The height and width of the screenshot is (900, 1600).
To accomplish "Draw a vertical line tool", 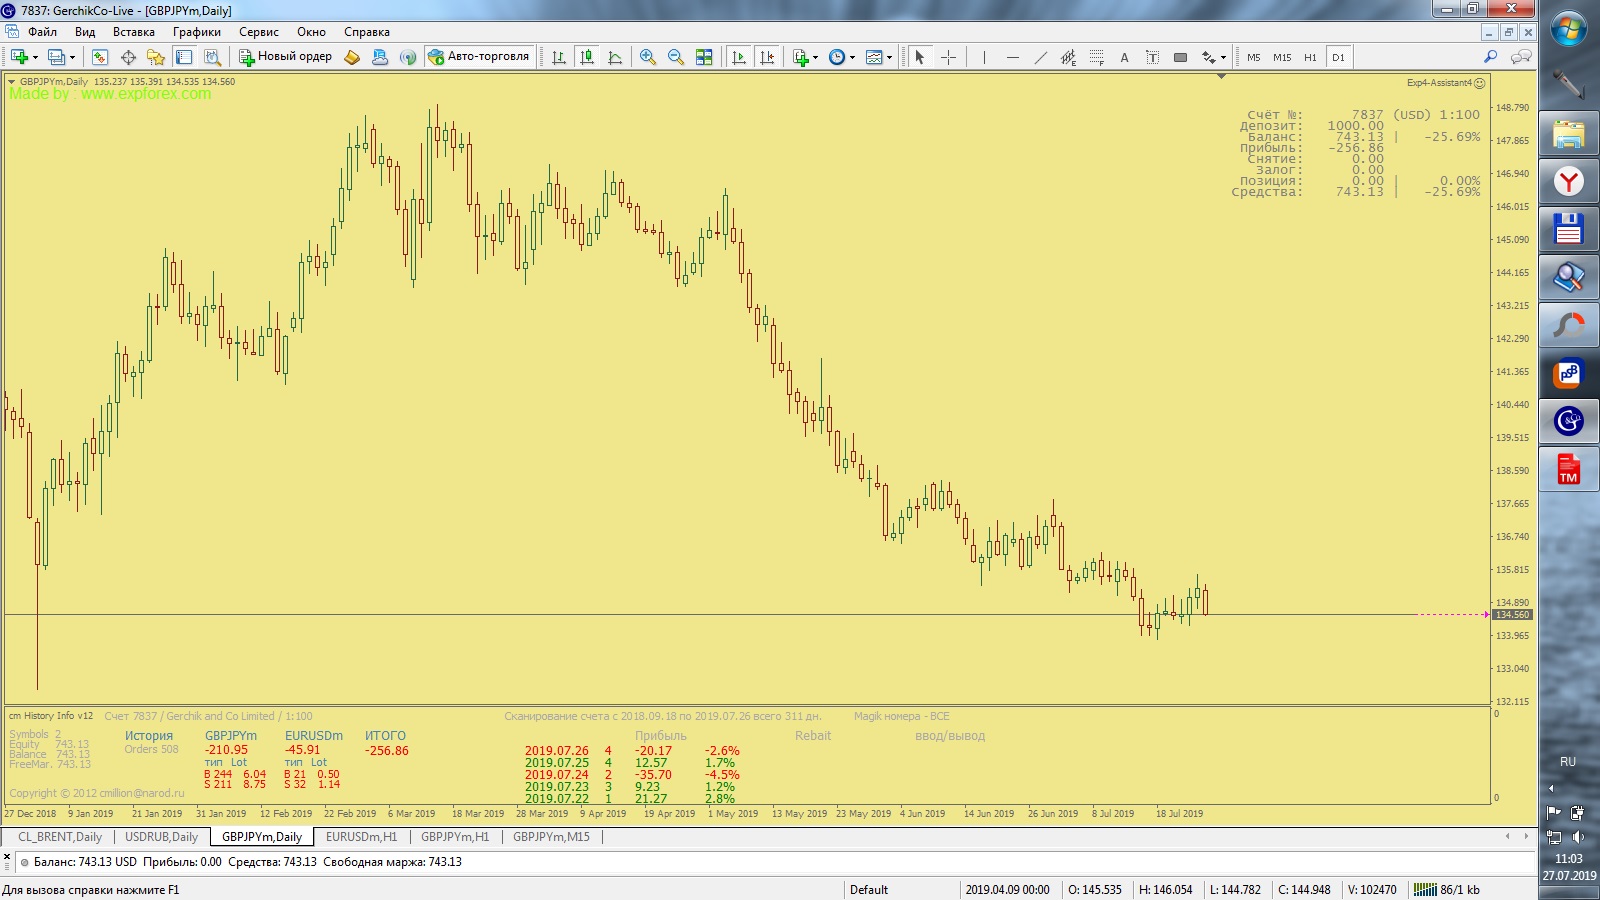I will click(984, 57).
